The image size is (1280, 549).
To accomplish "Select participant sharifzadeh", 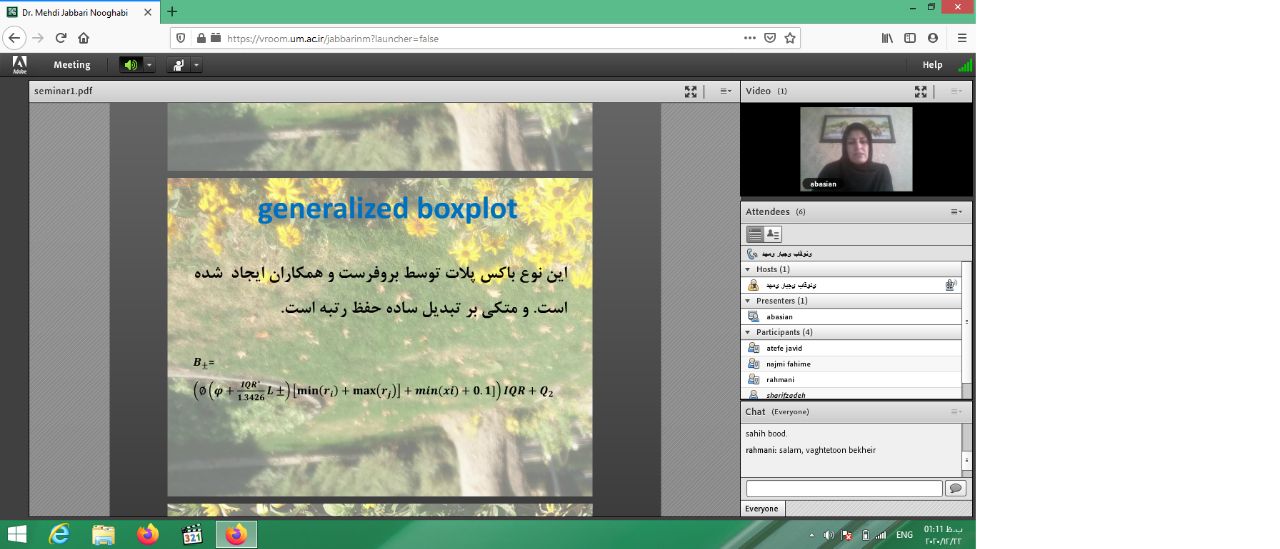I will [x=852, y=394].
